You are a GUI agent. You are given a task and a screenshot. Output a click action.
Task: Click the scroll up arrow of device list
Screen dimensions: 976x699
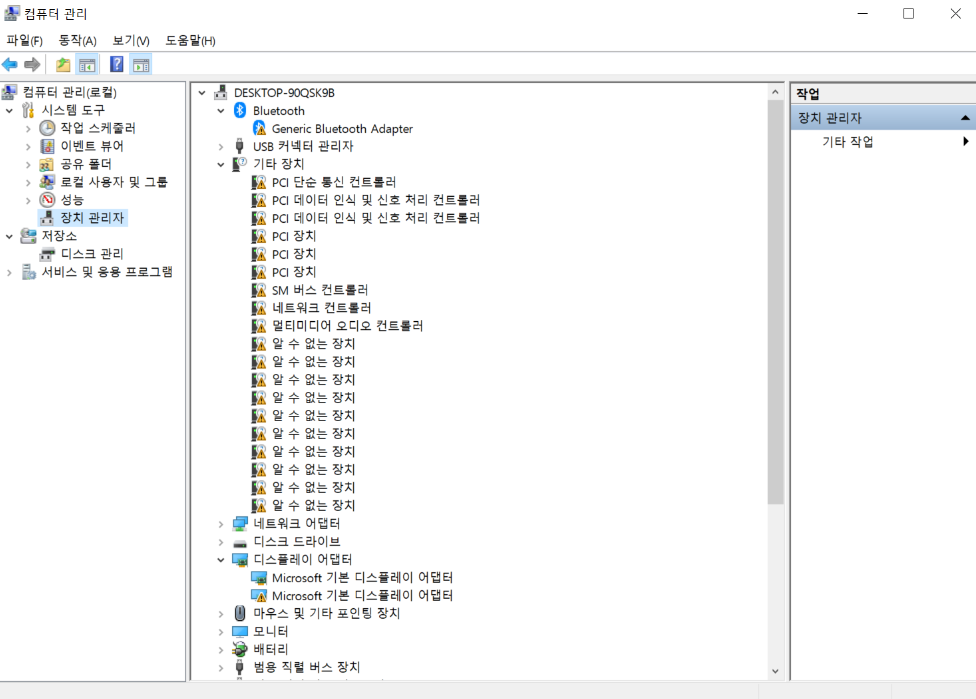[x=775, y=92]
